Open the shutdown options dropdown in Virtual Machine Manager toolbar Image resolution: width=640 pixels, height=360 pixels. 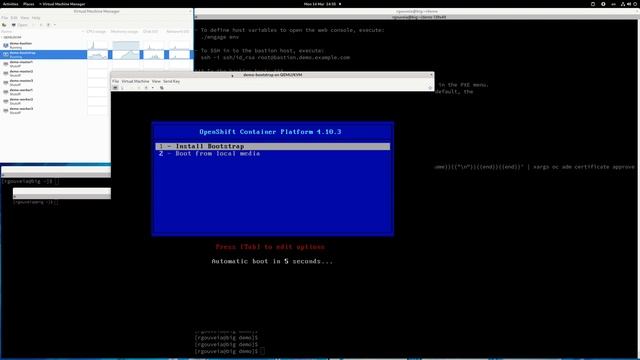tap(55, 25)
